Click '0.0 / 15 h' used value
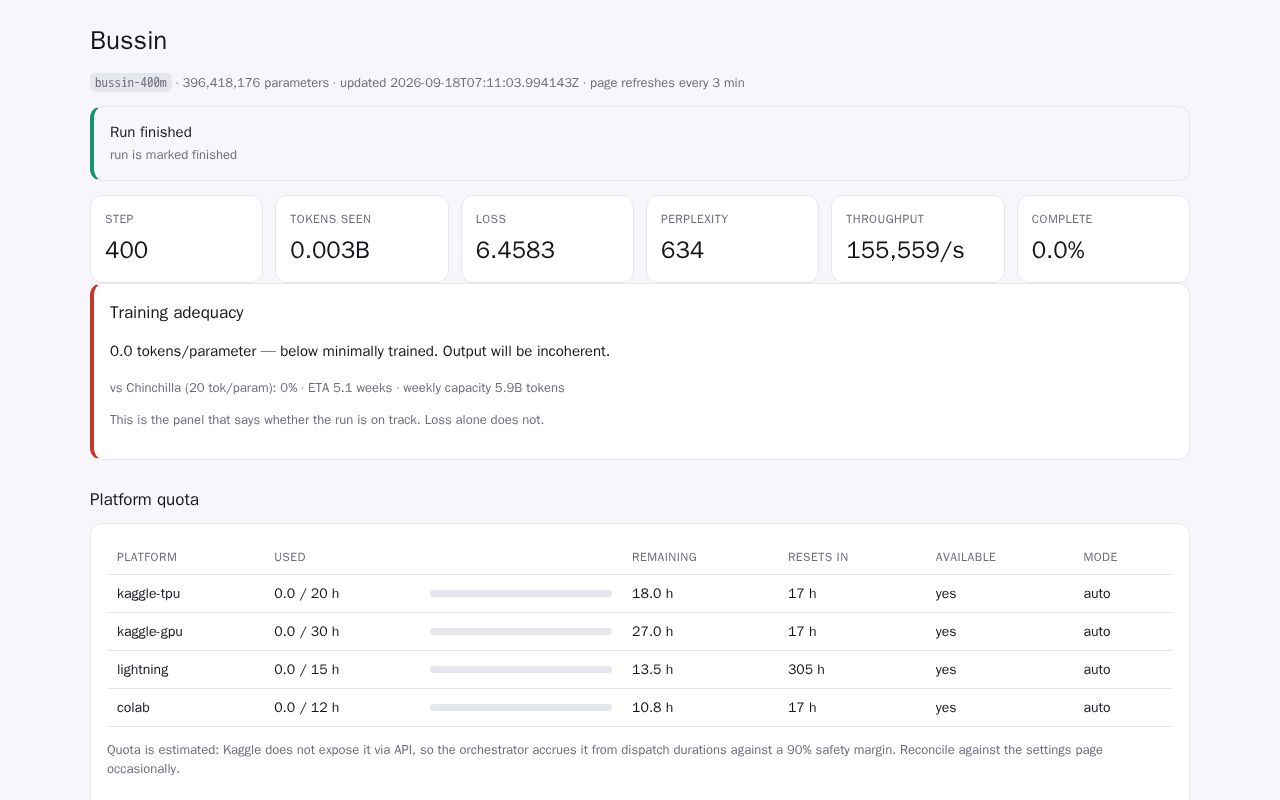Image resolution: width=1280 pixels, height=800 pixels. (x=307, y=670)
